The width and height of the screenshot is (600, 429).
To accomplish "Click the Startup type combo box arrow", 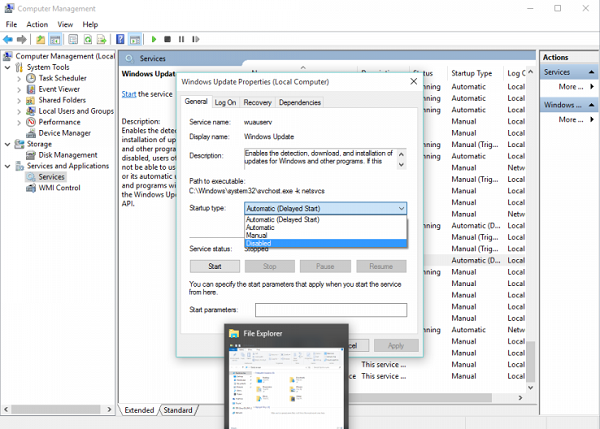I will click(x=401, y=208).
